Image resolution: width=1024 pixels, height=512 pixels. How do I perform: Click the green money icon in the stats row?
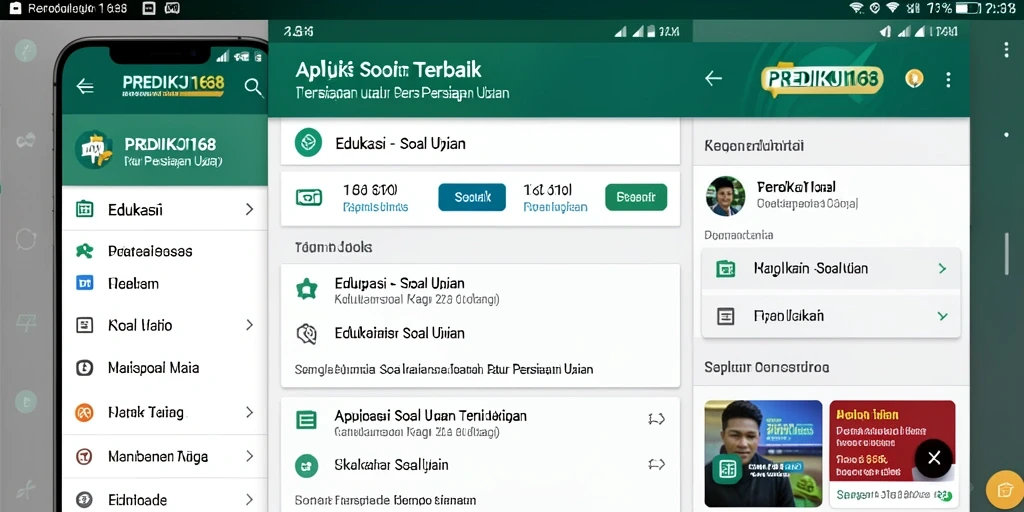pos(309,197)
